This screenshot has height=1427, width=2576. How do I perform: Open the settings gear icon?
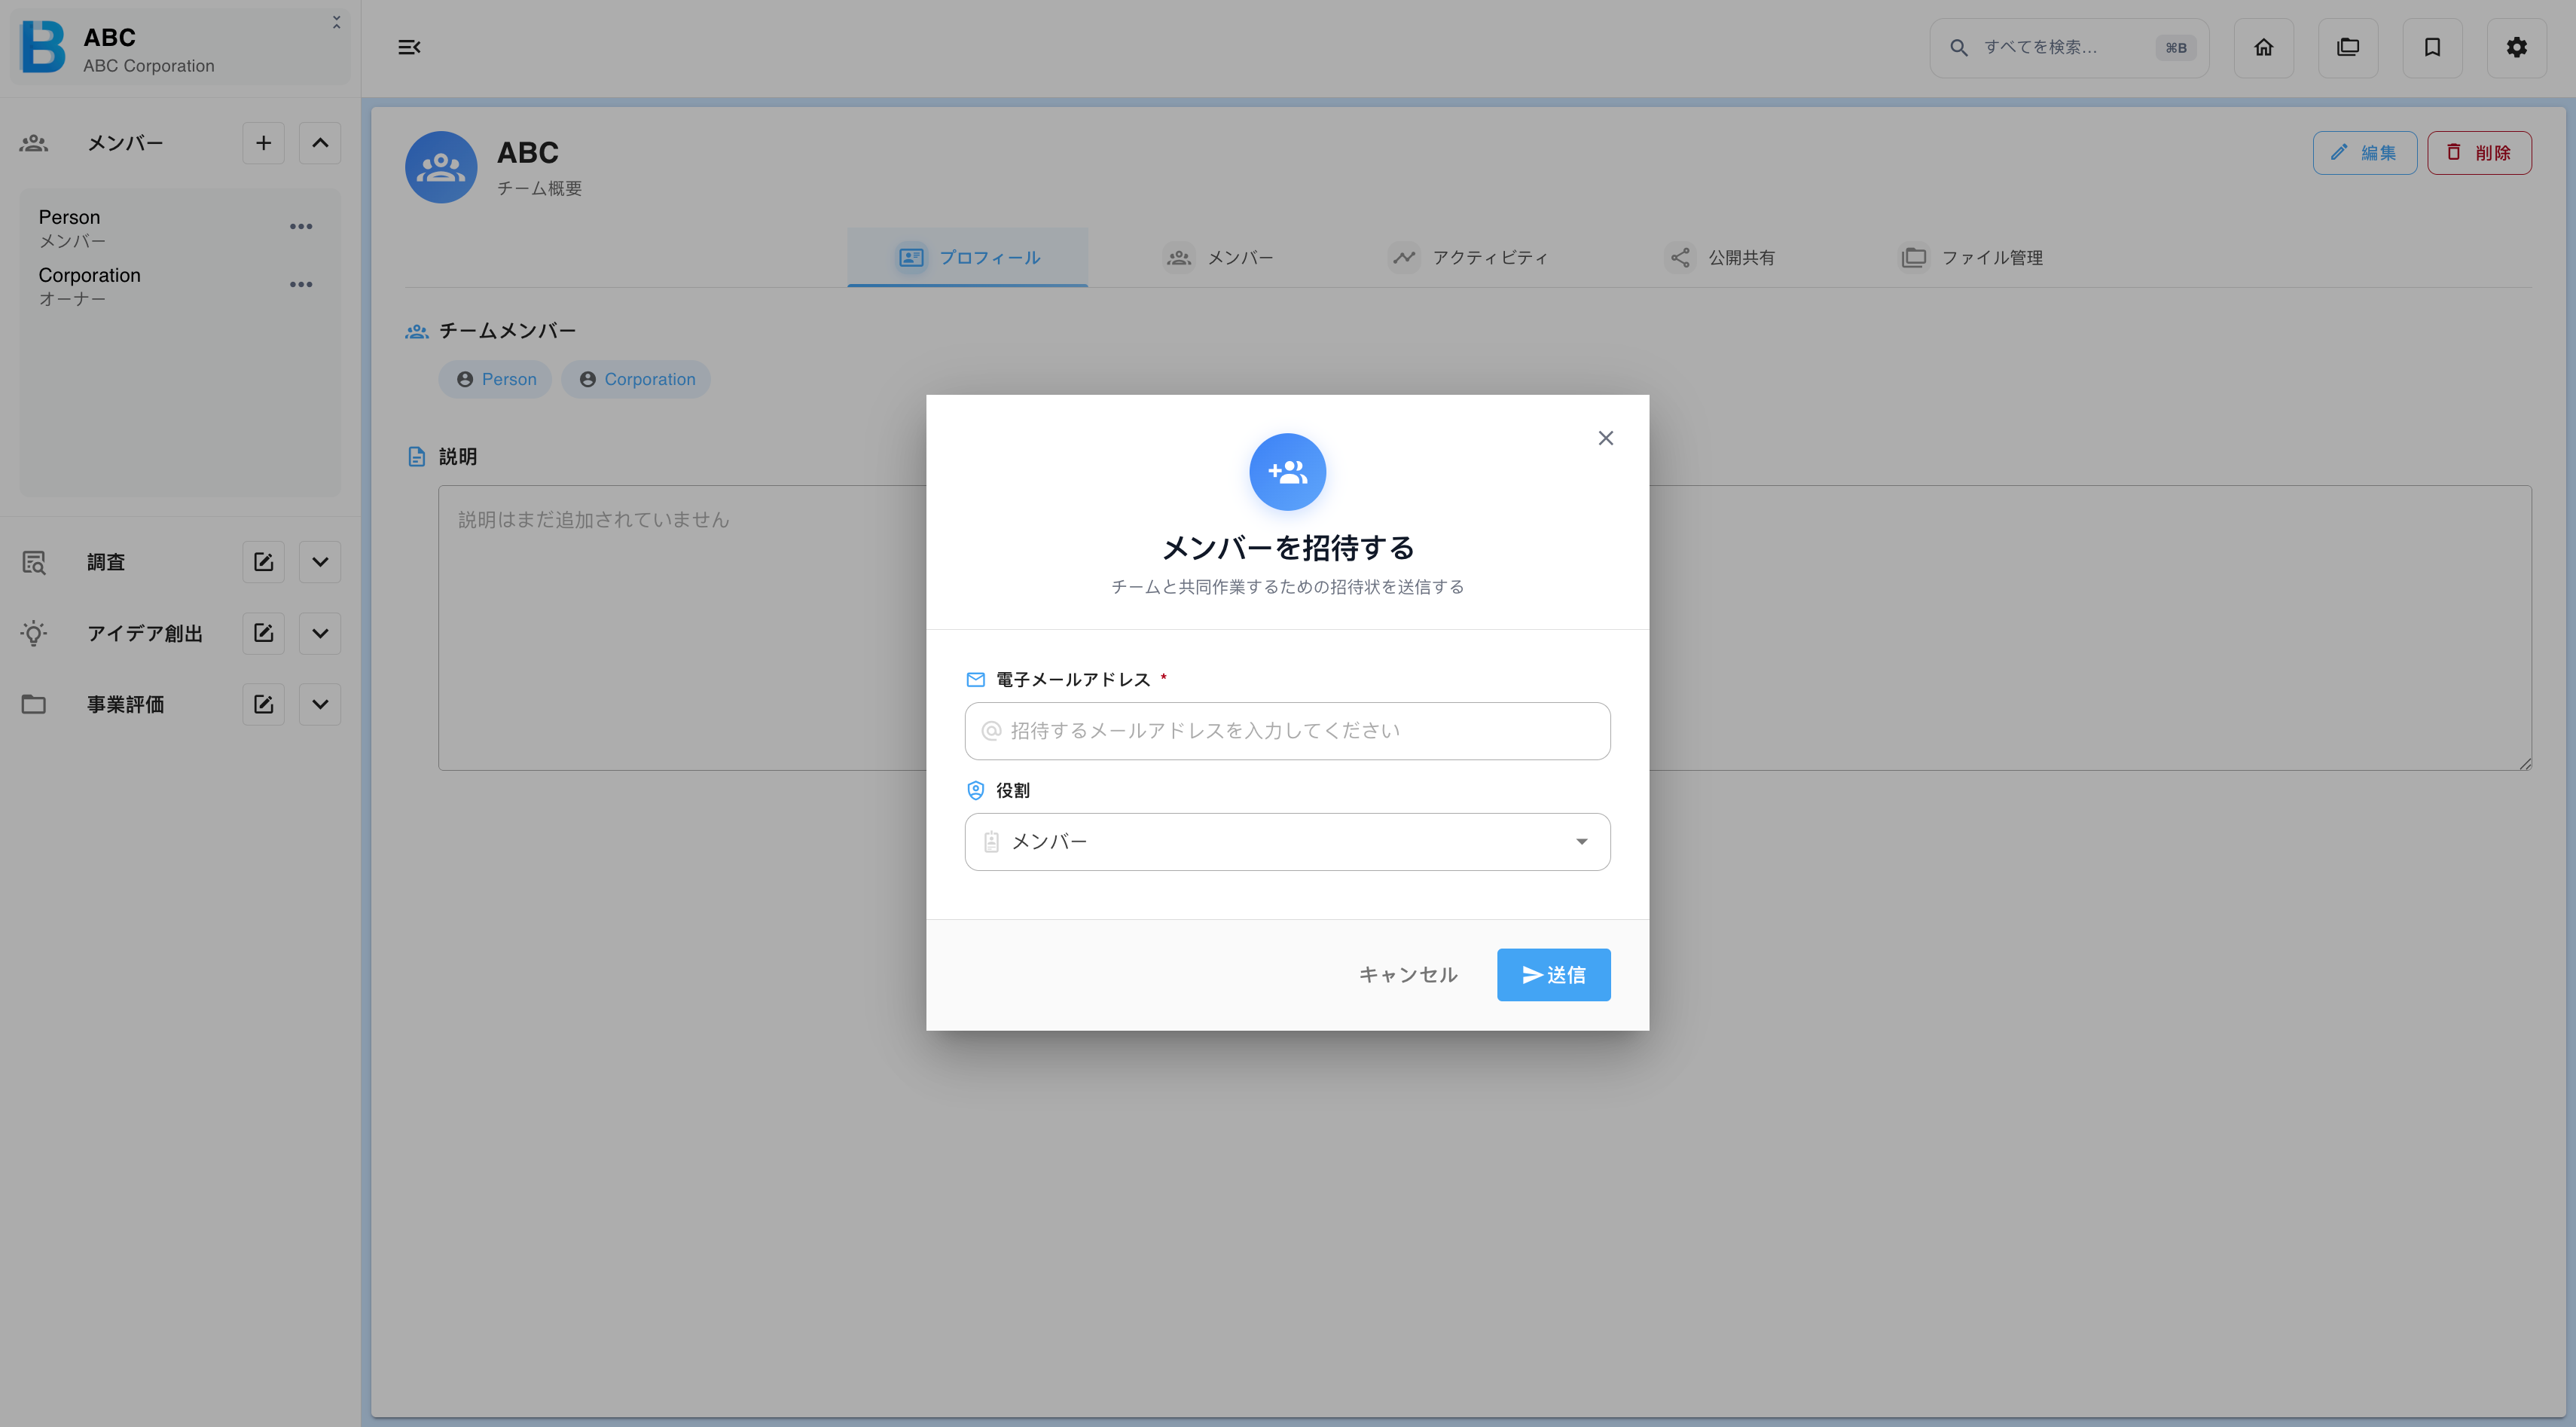pos(2516,47)
